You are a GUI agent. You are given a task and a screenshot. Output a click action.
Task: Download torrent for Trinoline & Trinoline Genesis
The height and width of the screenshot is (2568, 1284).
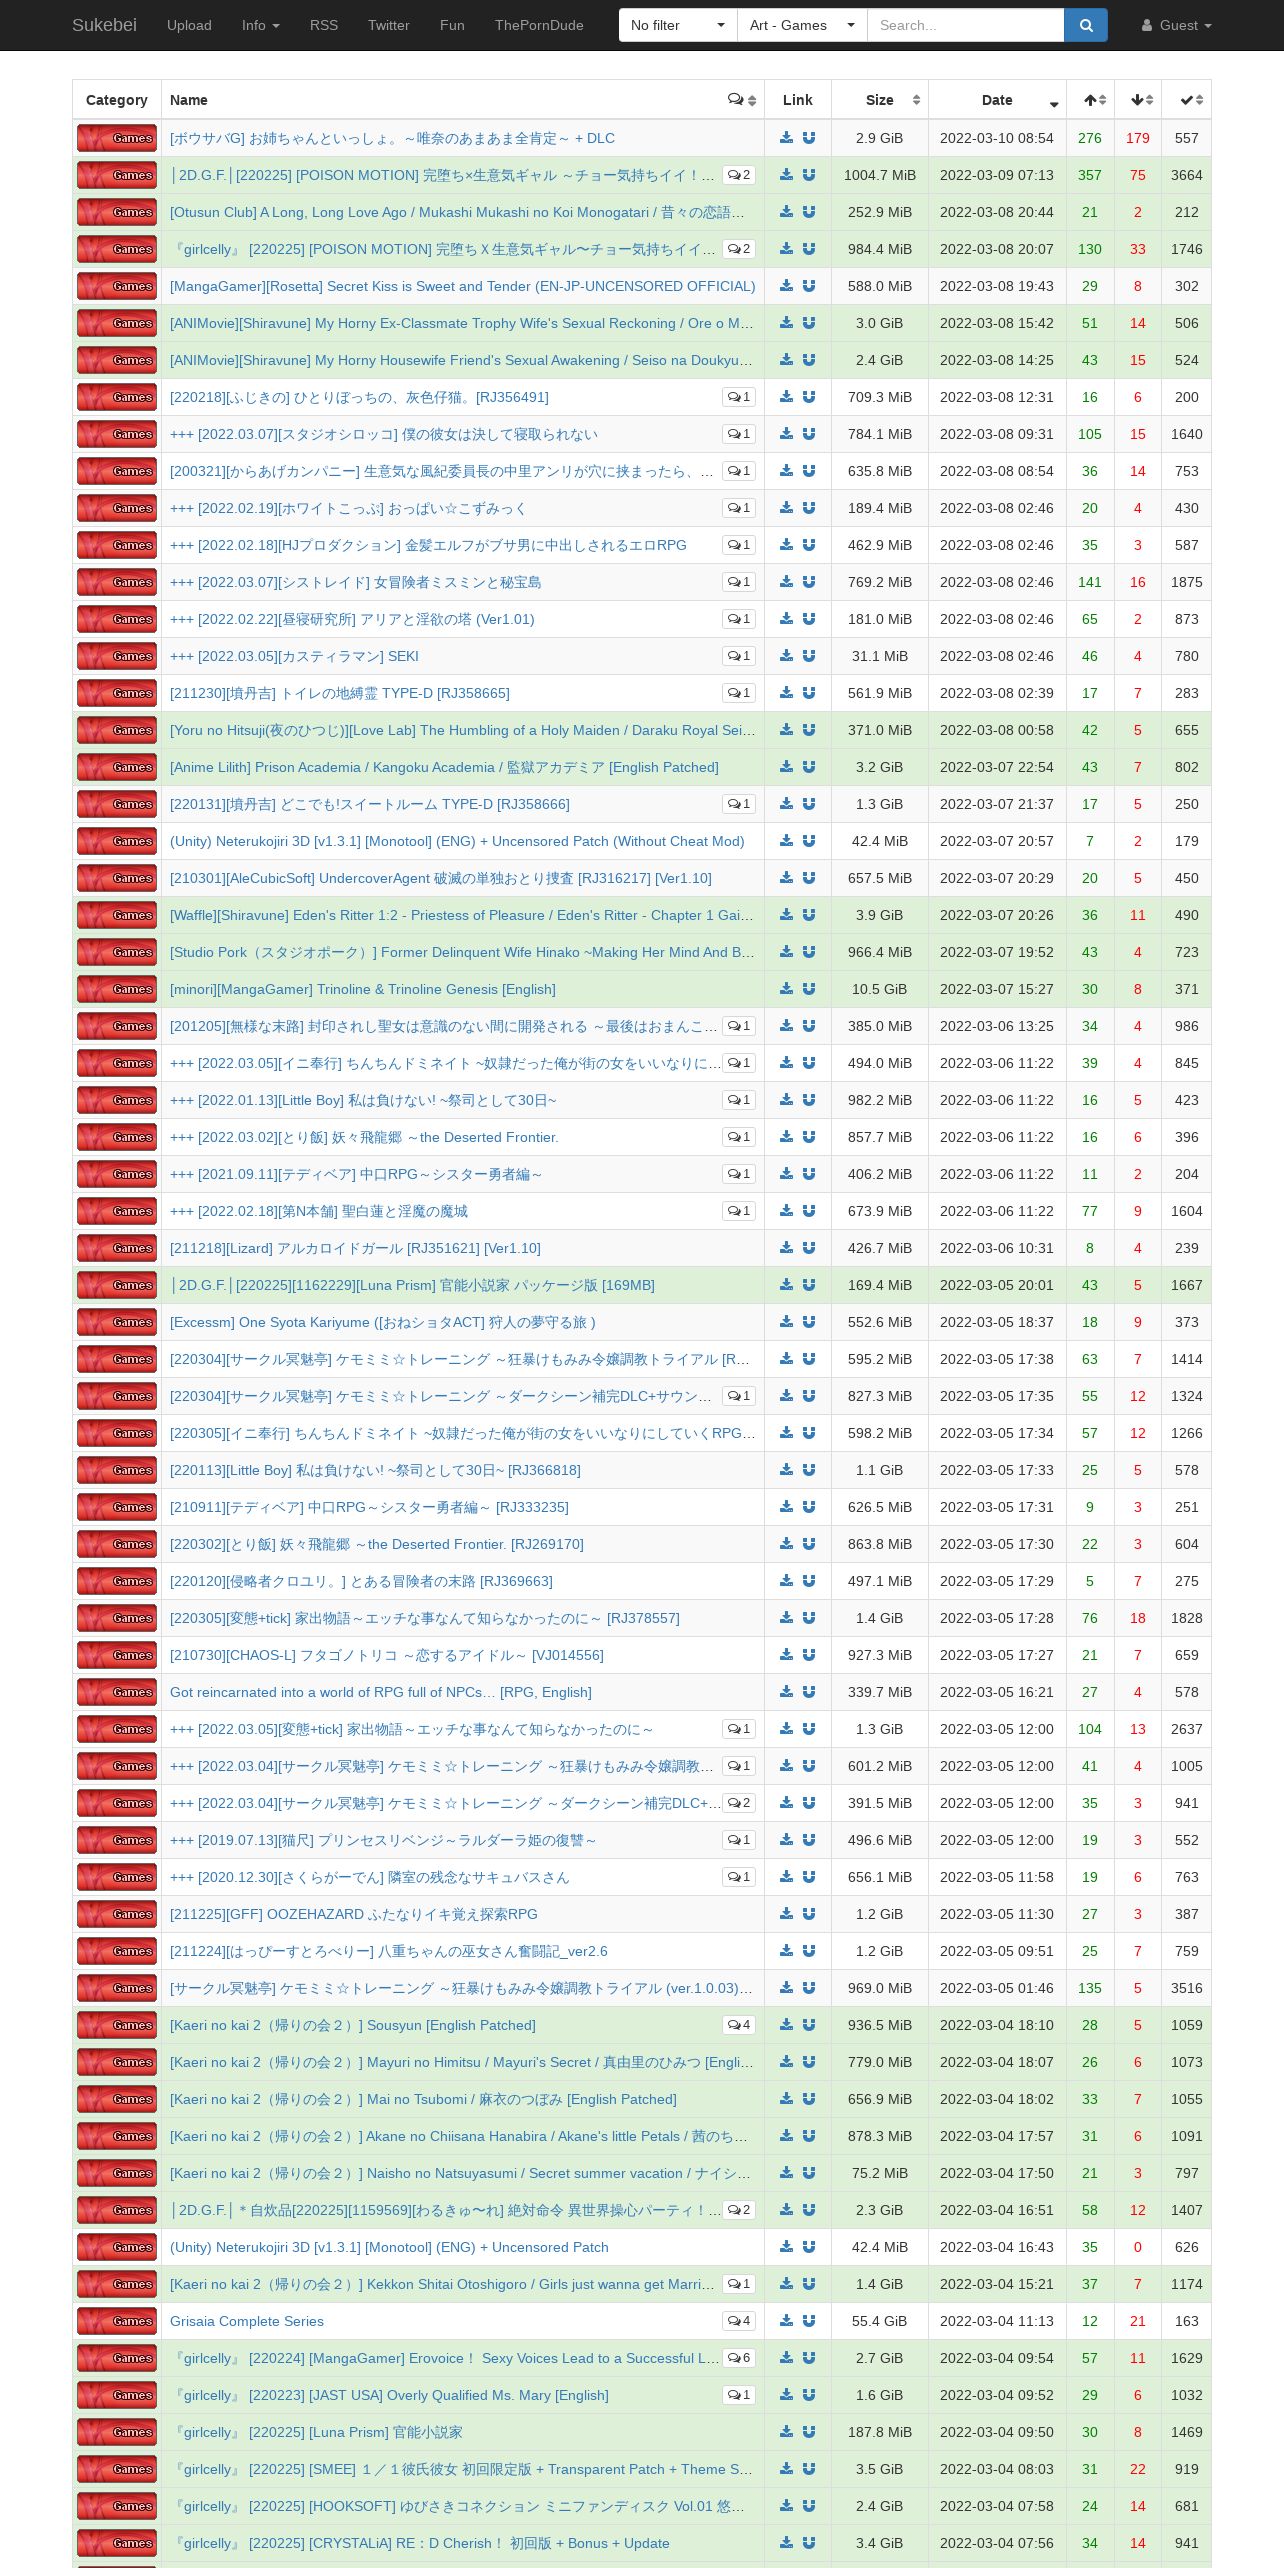[787, 988]
